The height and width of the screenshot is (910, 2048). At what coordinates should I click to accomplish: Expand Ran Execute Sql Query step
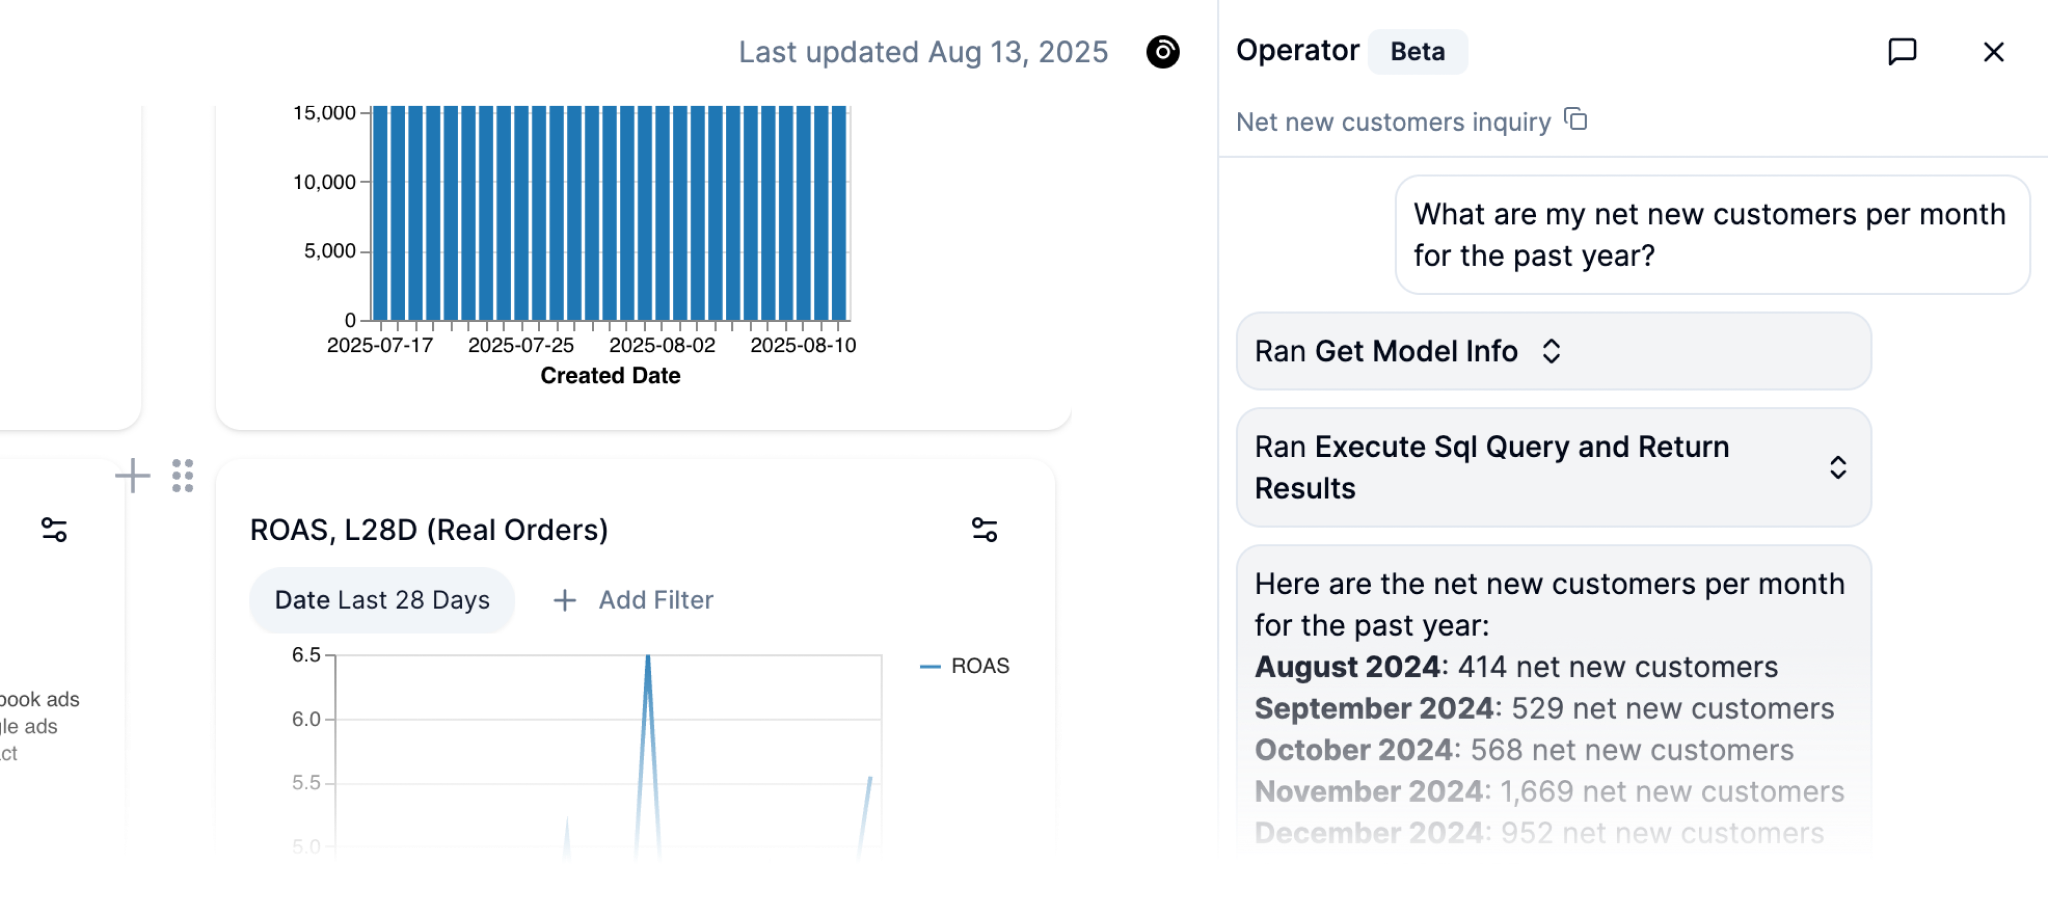(x=1553, y=467)
